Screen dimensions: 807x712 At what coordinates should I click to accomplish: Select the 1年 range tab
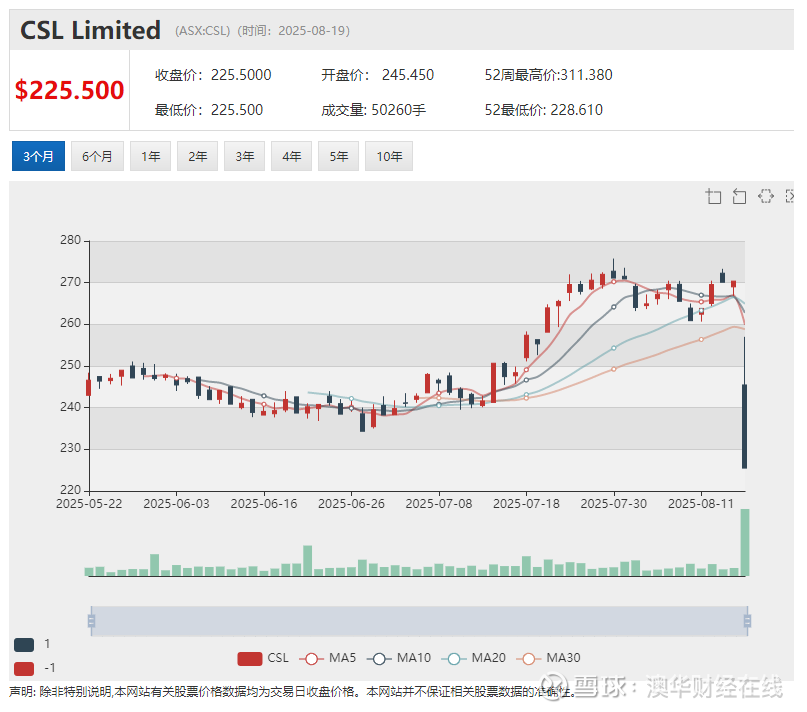(x=151, y=156)
